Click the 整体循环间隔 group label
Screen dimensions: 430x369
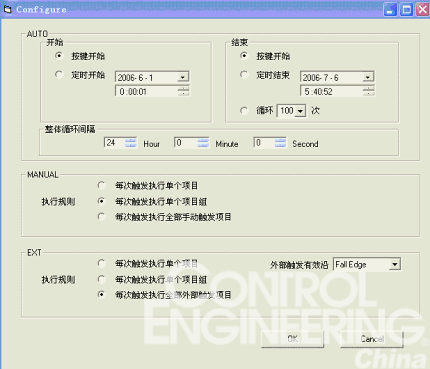(70, 129)
